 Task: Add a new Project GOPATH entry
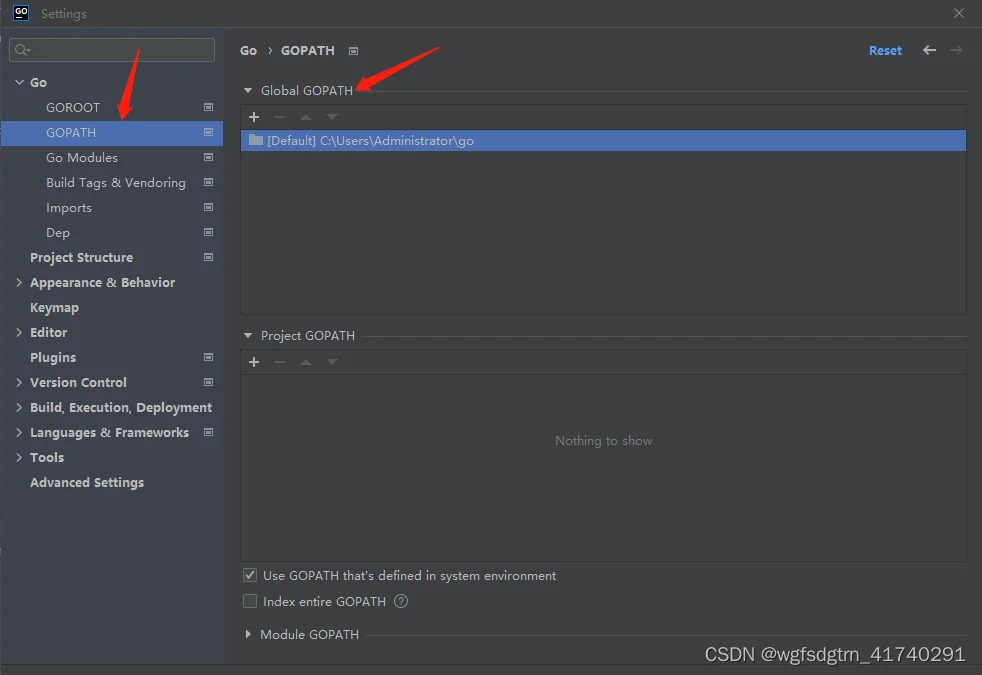point(254,362)
